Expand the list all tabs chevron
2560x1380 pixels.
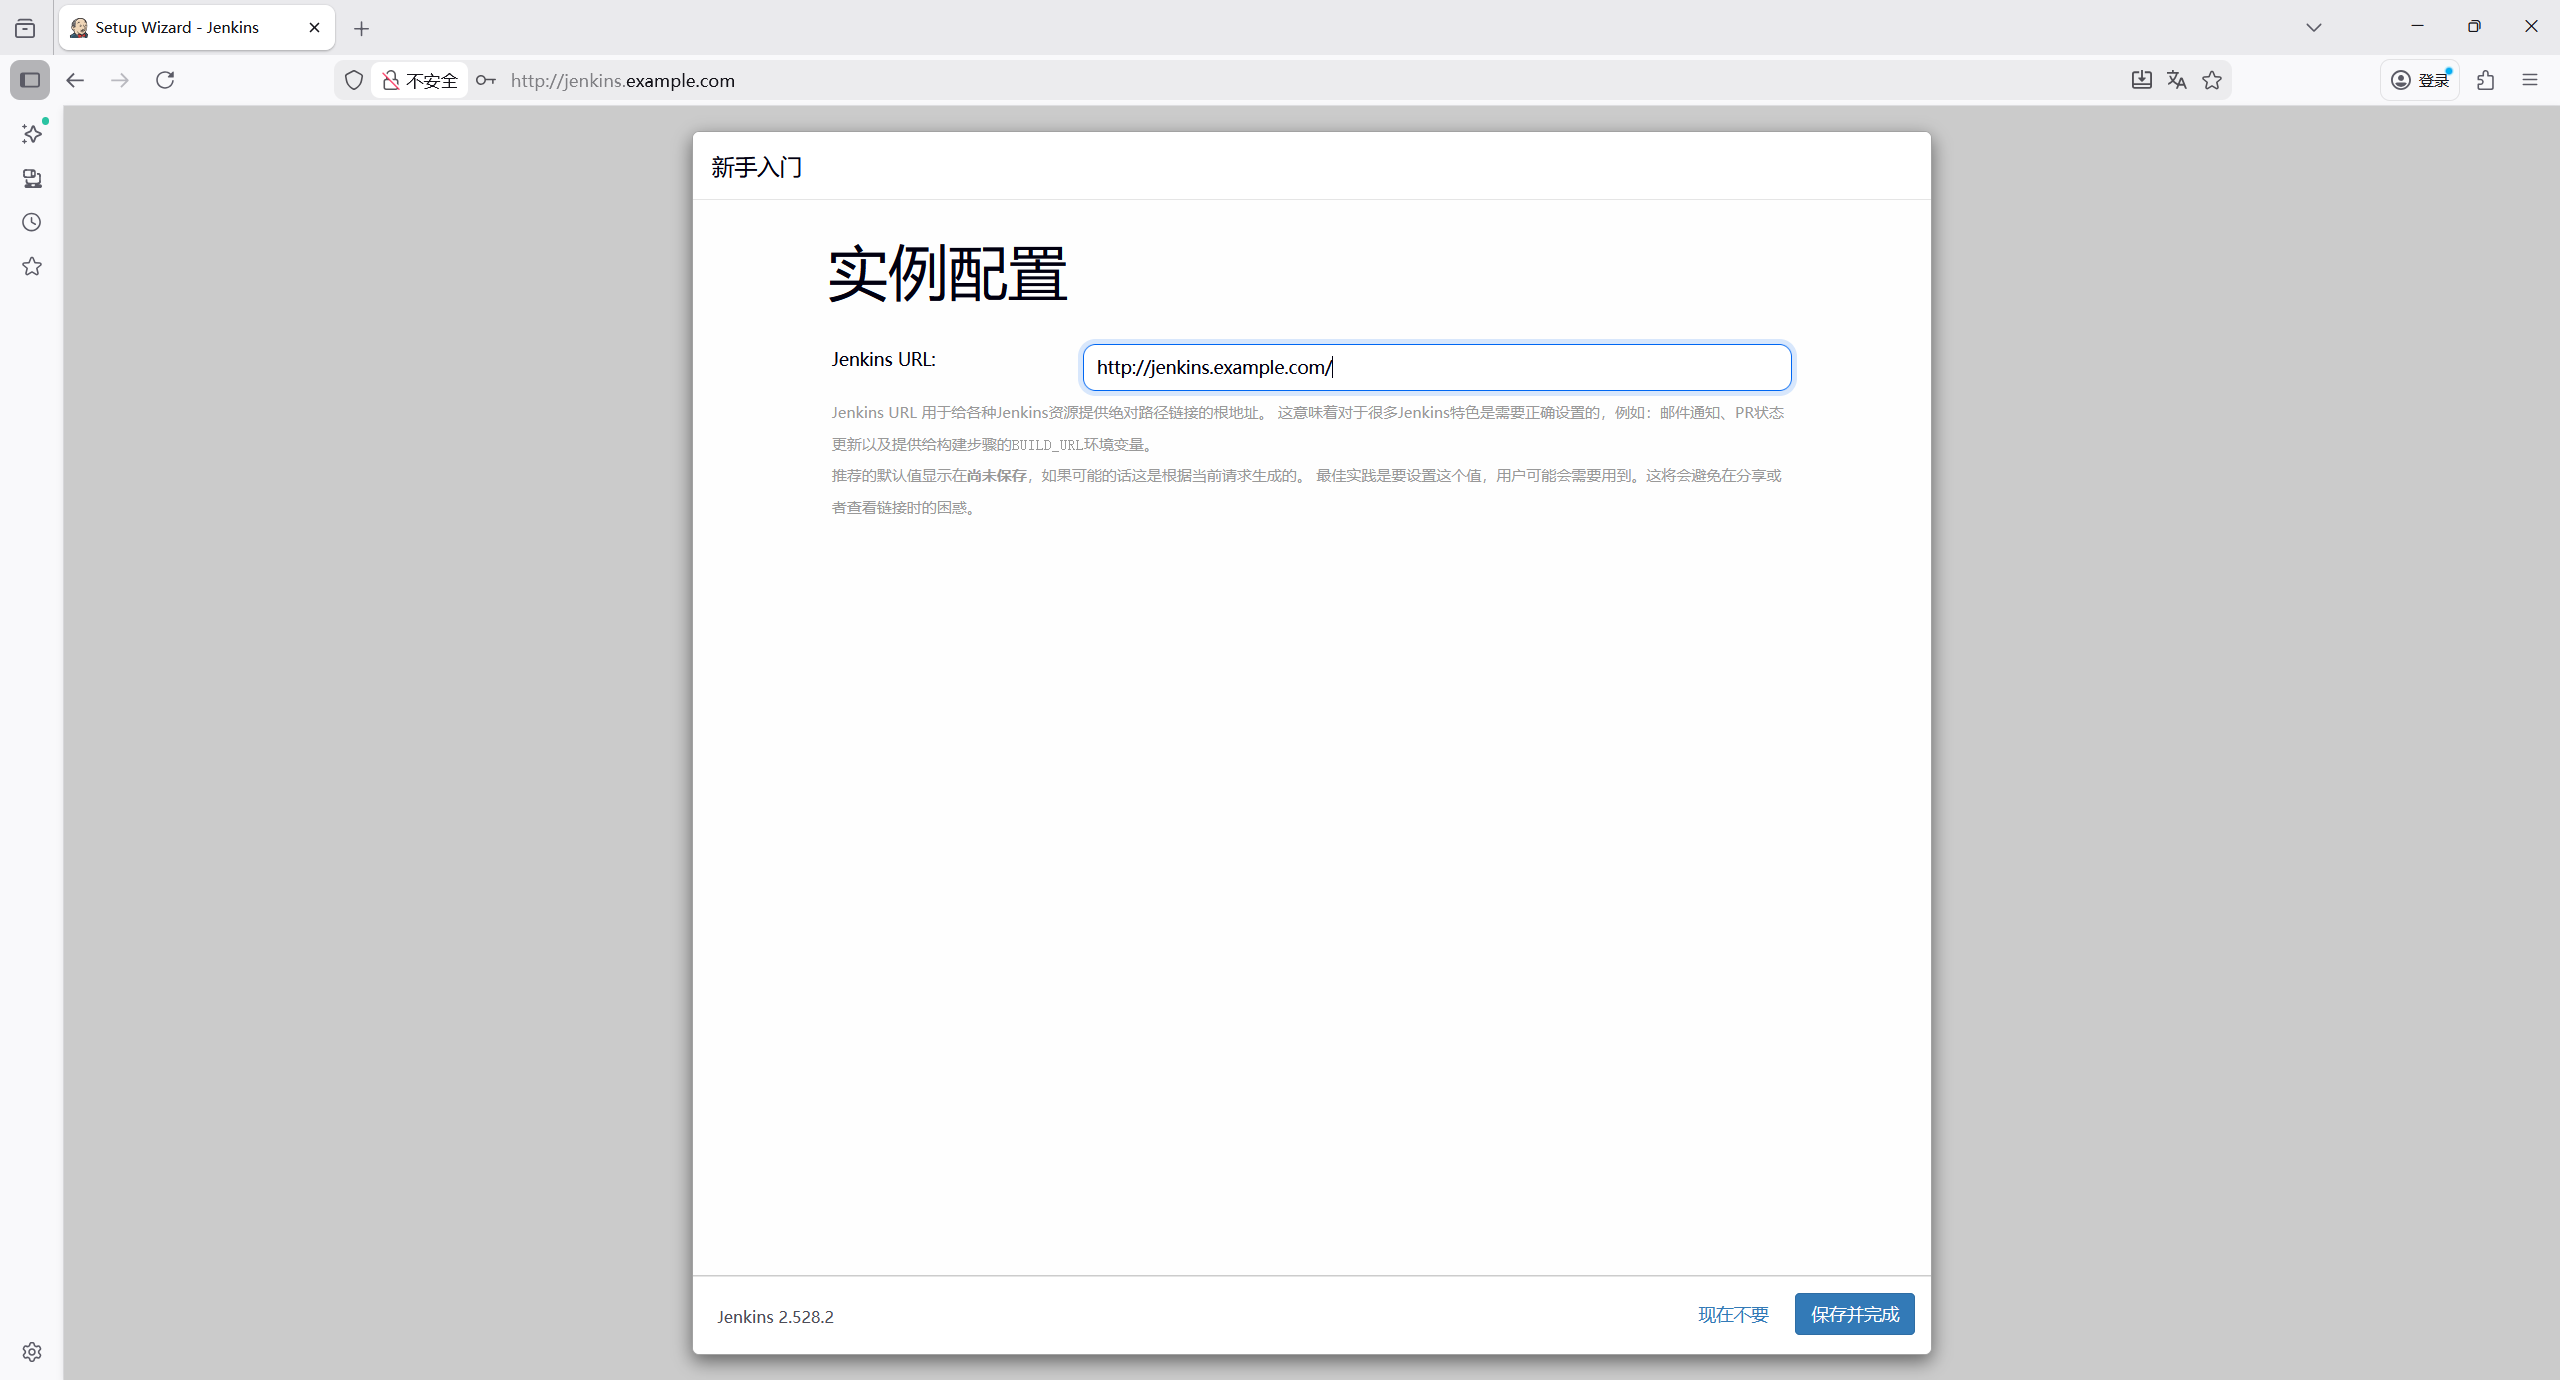(x=2314, y=27)
